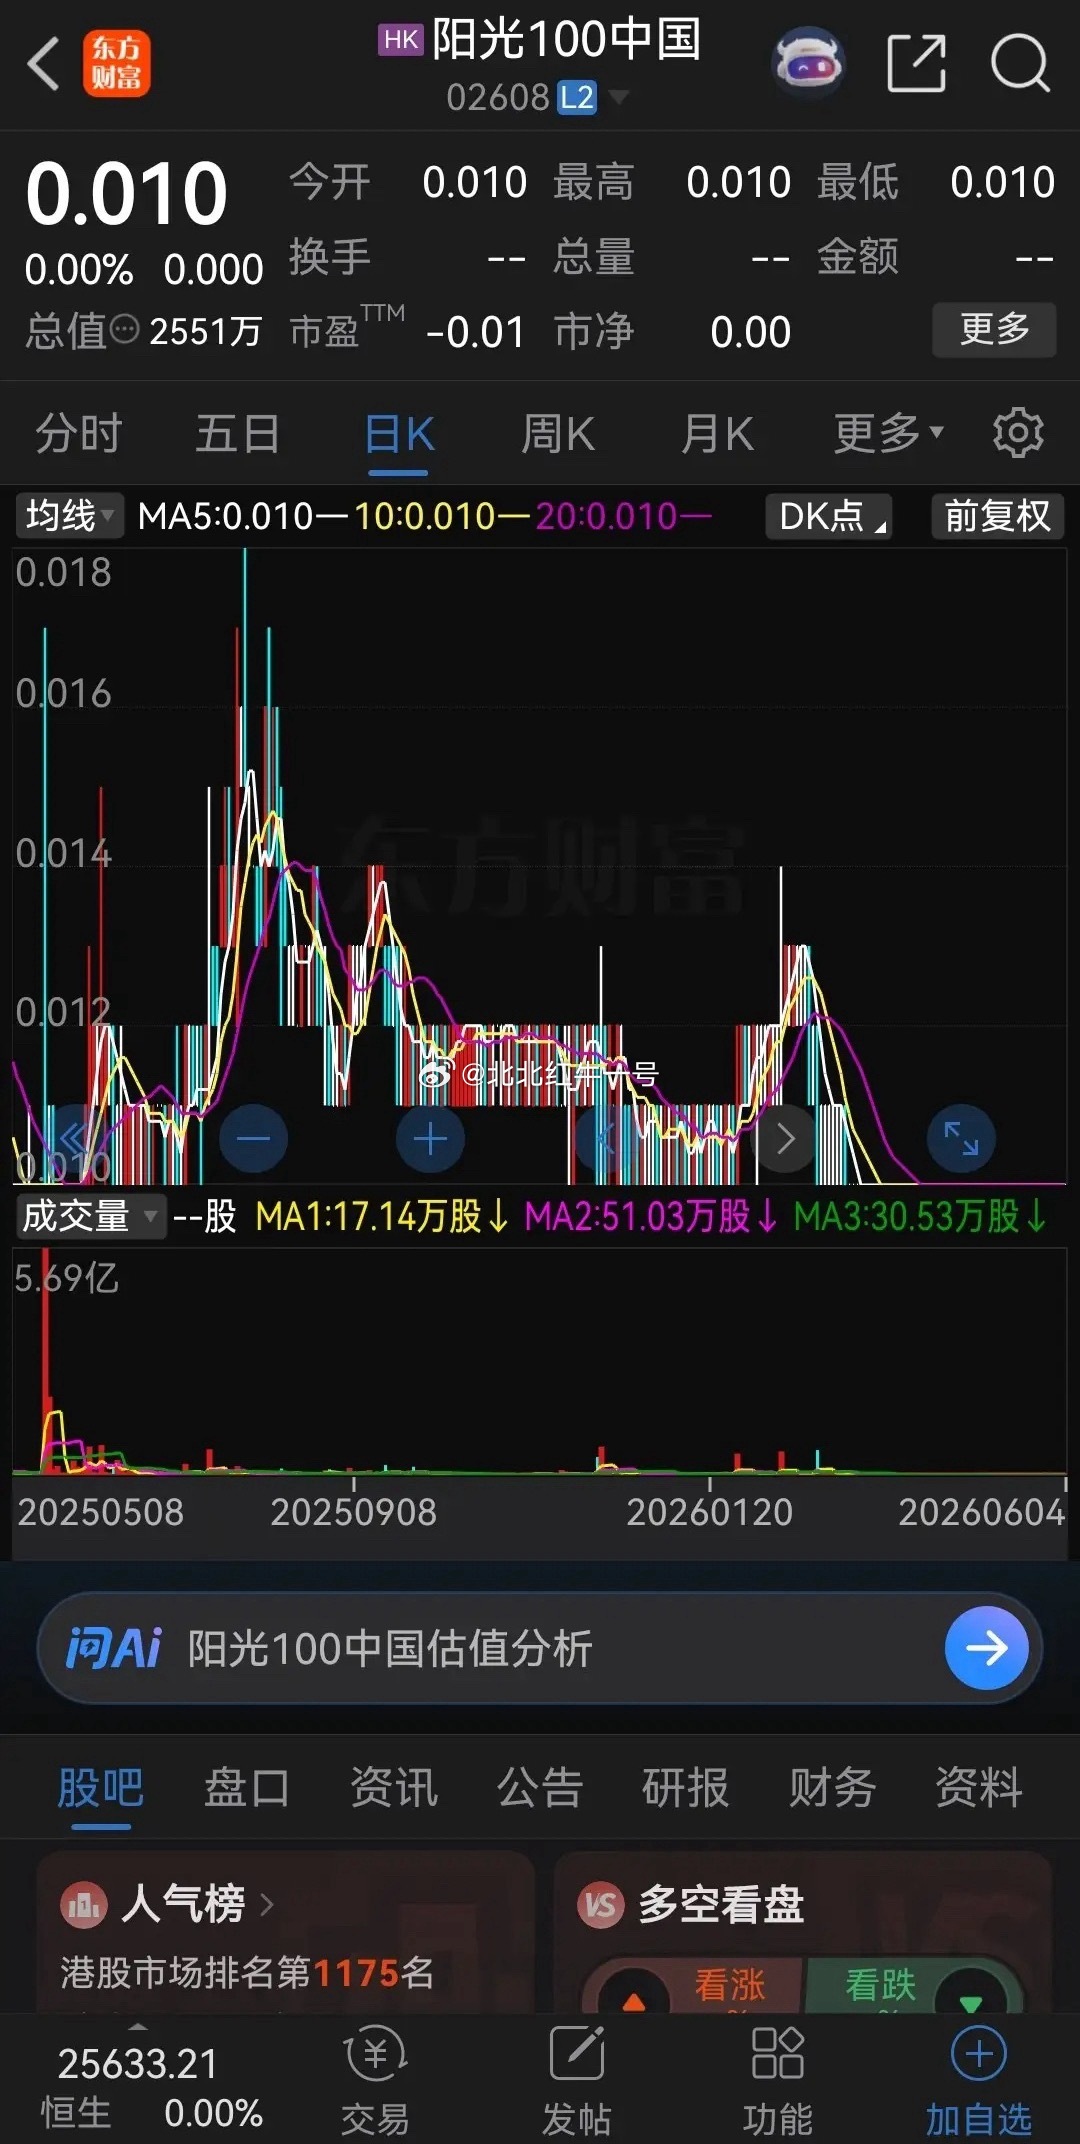
Task: Open the AI robot assistant icon
Action: [809, 62]
